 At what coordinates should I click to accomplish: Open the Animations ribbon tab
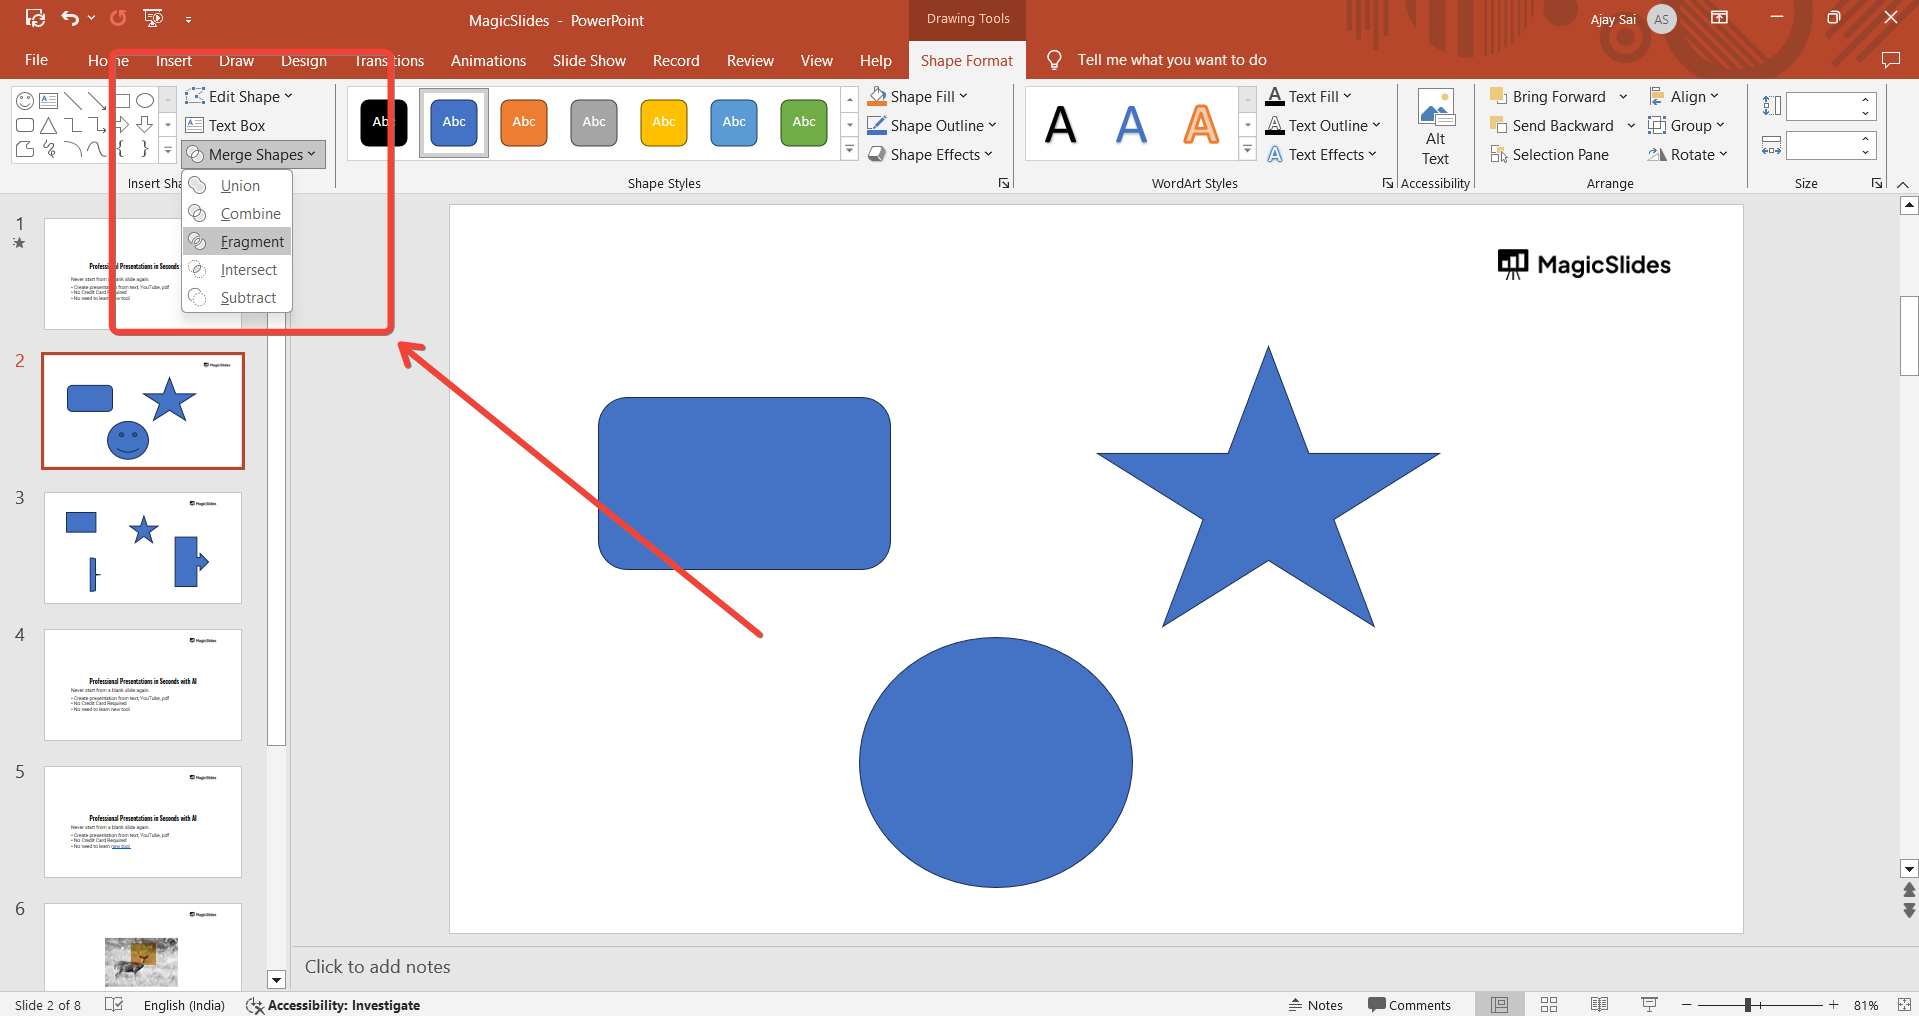(488, 61)
